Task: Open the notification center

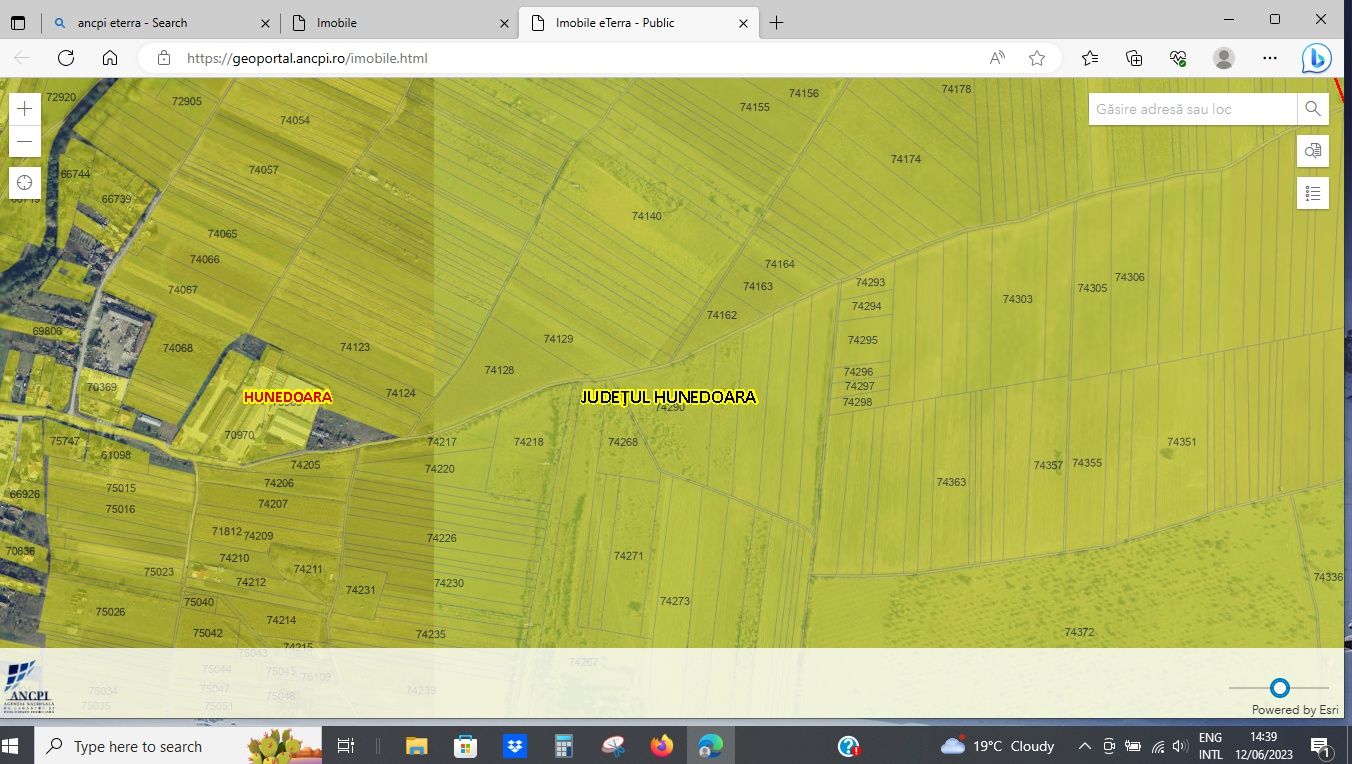Action: click(1319, 746)
